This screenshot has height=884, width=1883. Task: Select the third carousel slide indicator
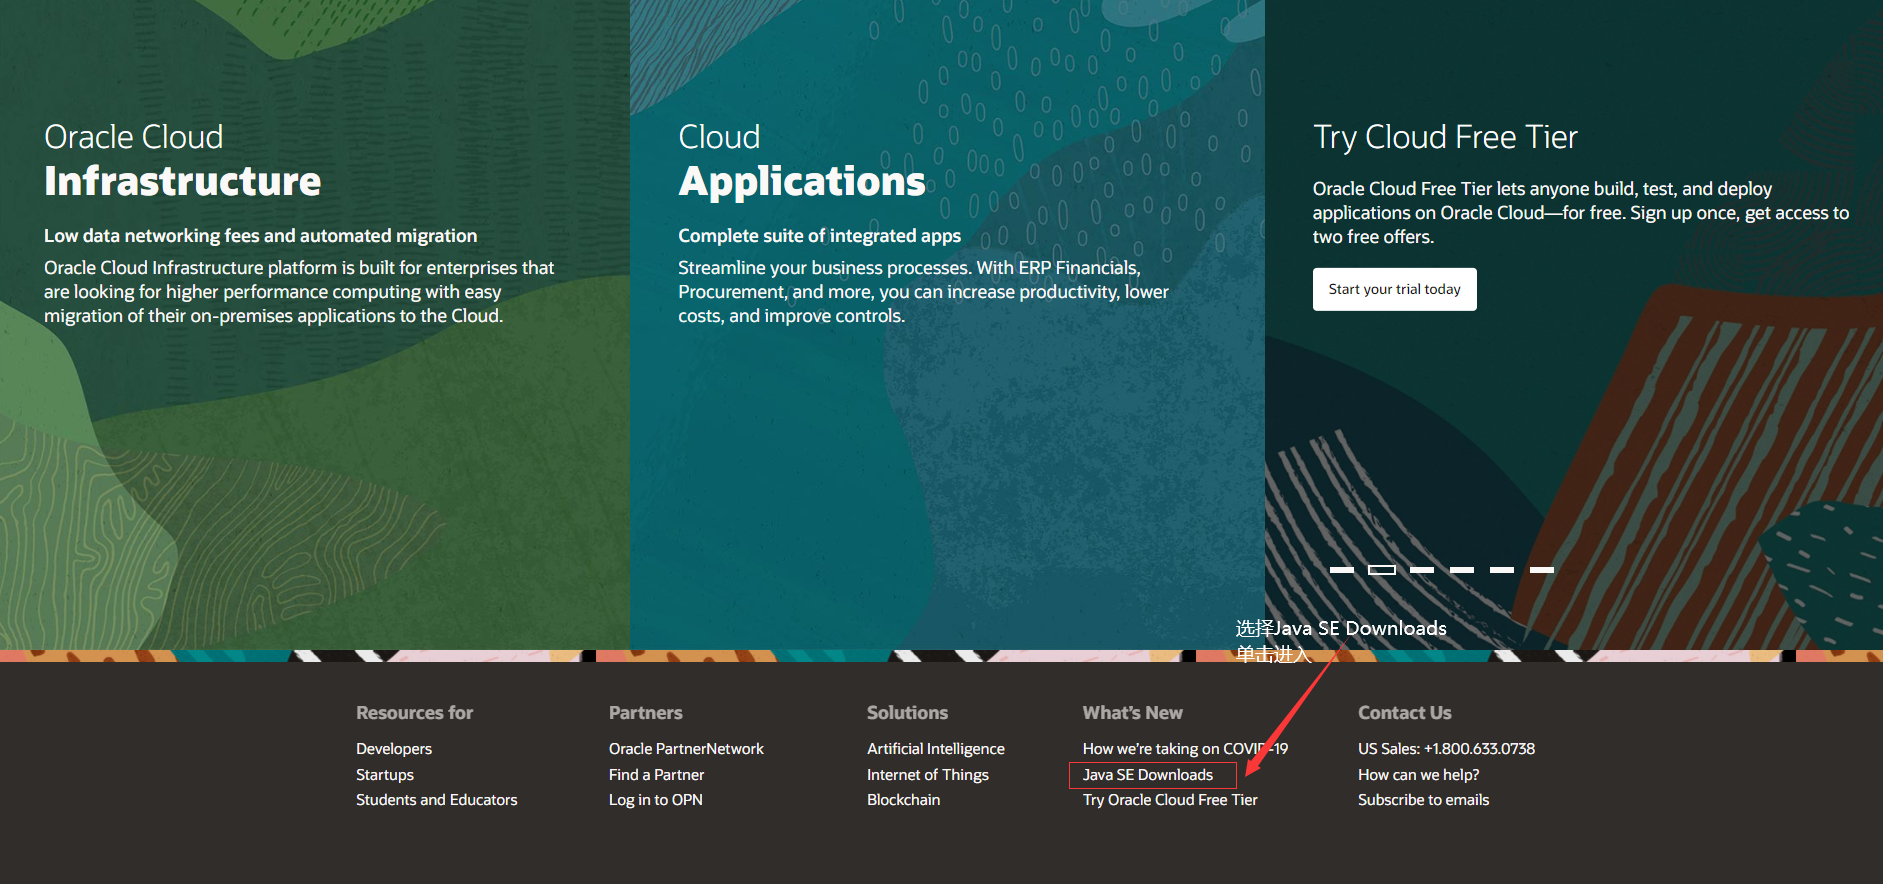1422,570
